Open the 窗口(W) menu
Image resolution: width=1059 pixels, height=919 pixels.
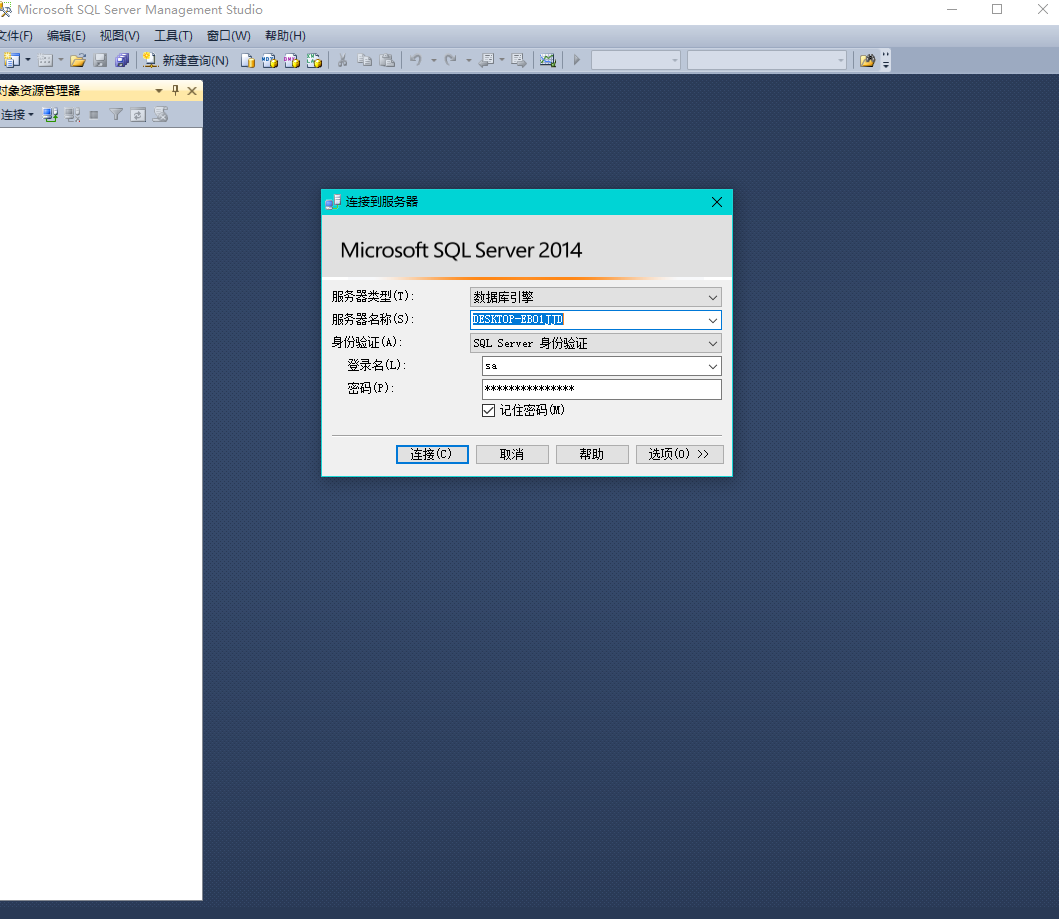tap(228, 36)
